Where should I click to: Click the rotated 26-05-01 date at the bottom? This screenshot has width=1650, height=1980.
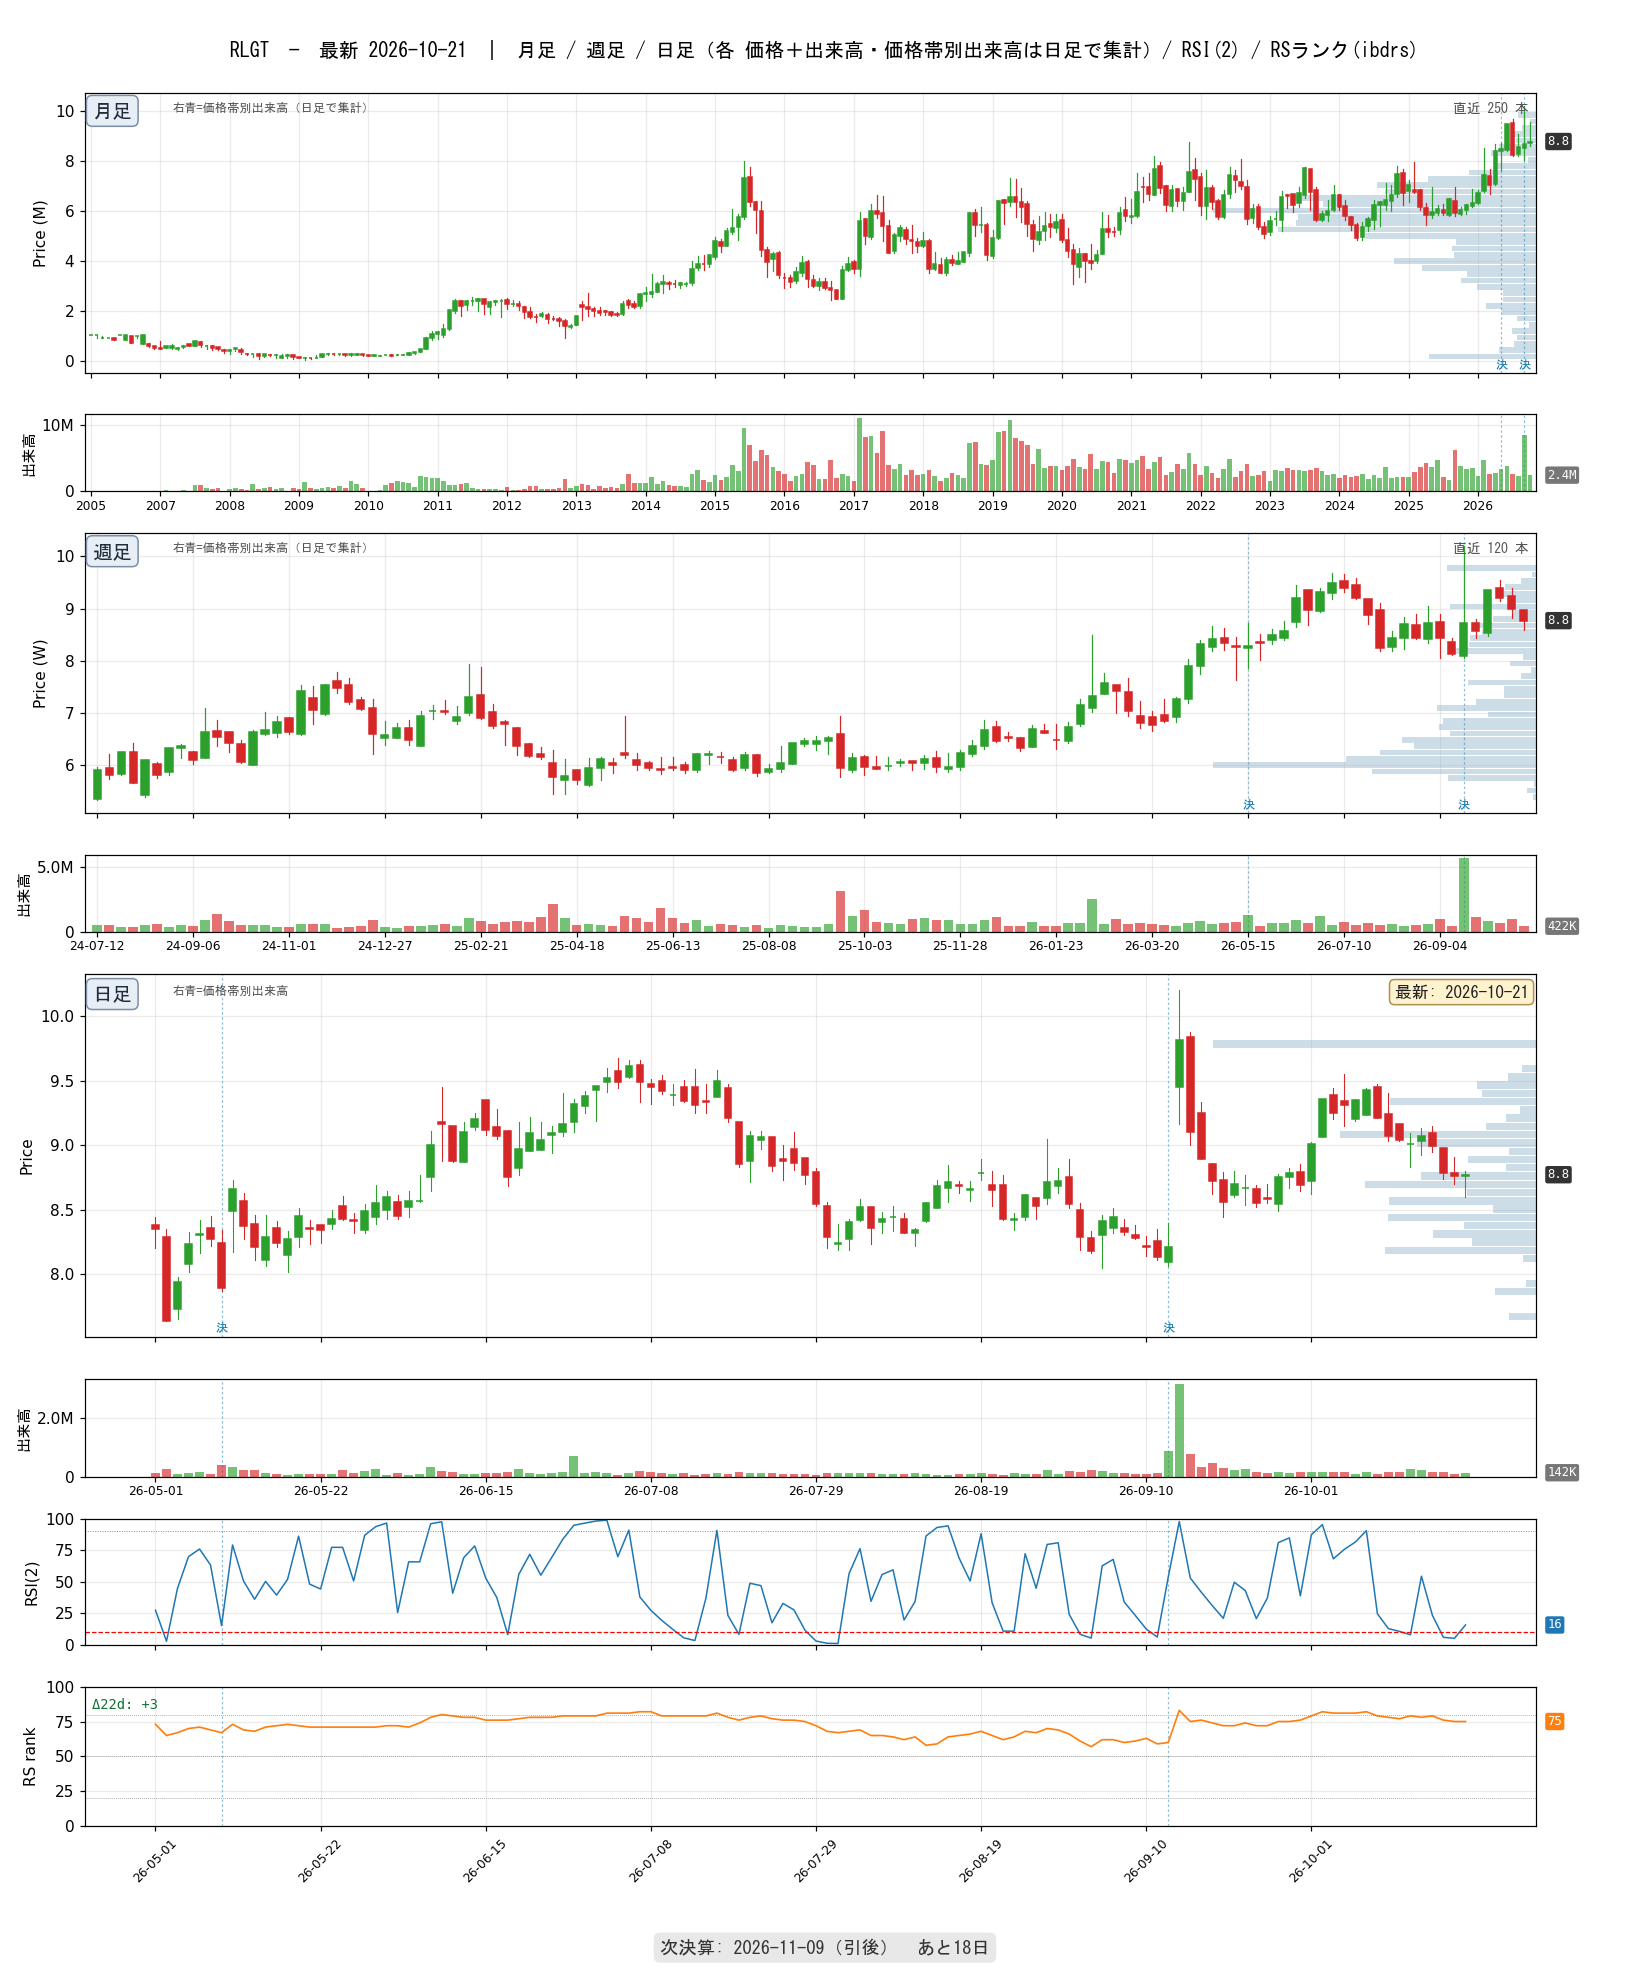point(153,1861)
